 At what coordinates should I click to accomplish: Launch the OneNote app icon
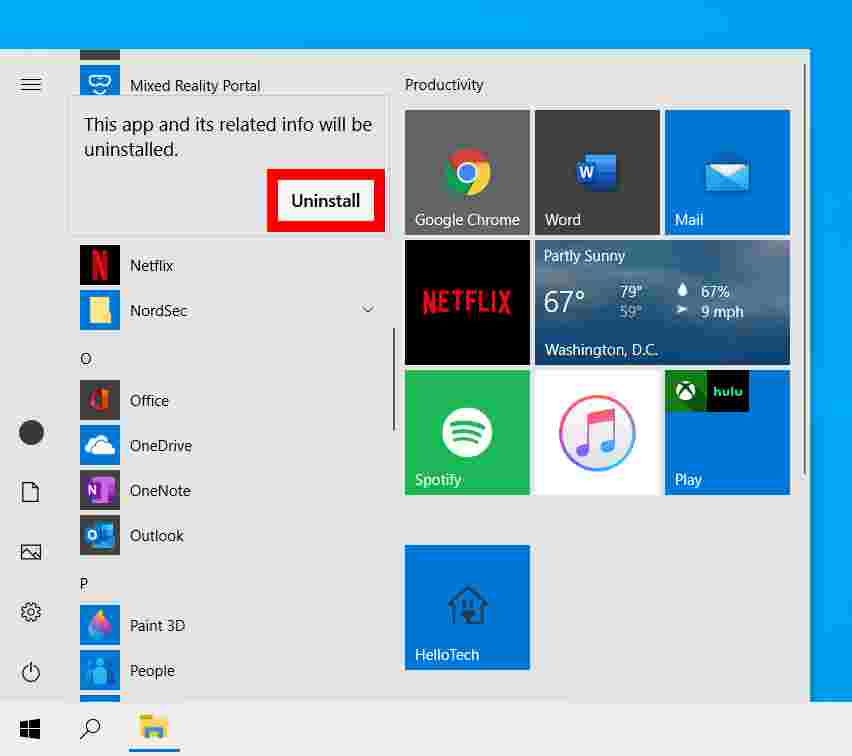(100, 490)
